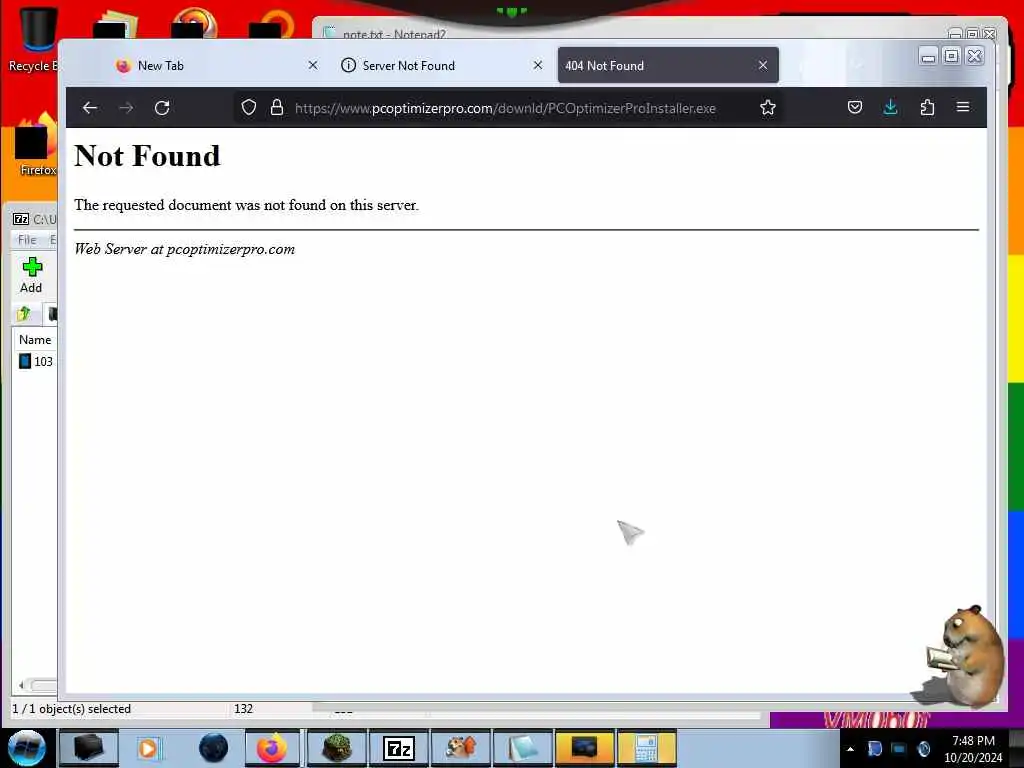Open the extensions puzzle icon

pyautogui.click(x=927, y=107)
